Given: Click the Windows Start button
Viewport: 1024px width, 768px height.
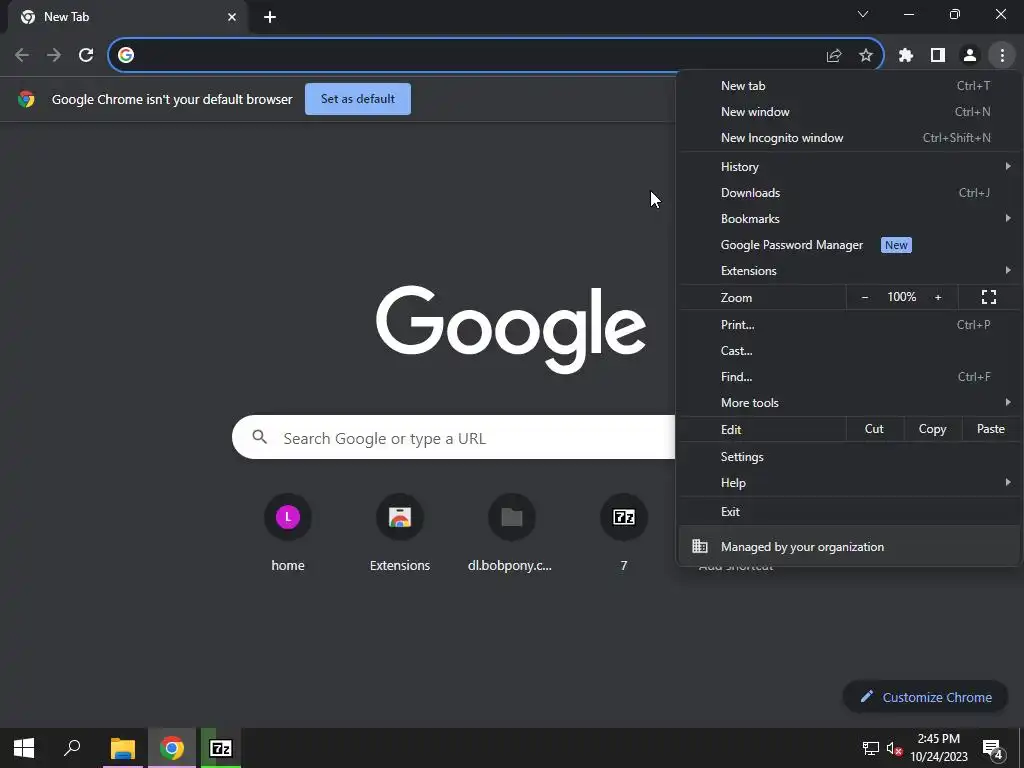Looking at the screenshot, I should tap(24, 748).
